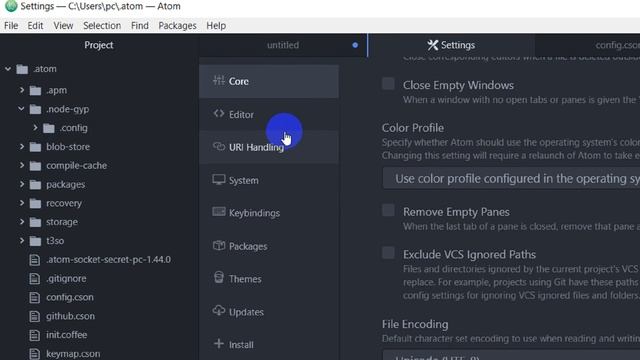Open the Color Profile dropdown
The height and width of the screenshot is (360, 640).
(511, 178)
